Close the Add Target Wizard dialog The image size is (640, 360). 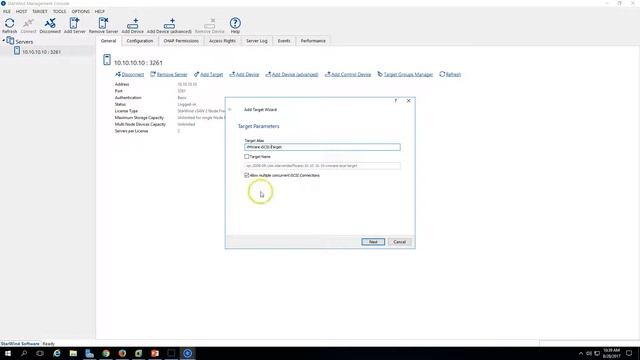[409, 101]
